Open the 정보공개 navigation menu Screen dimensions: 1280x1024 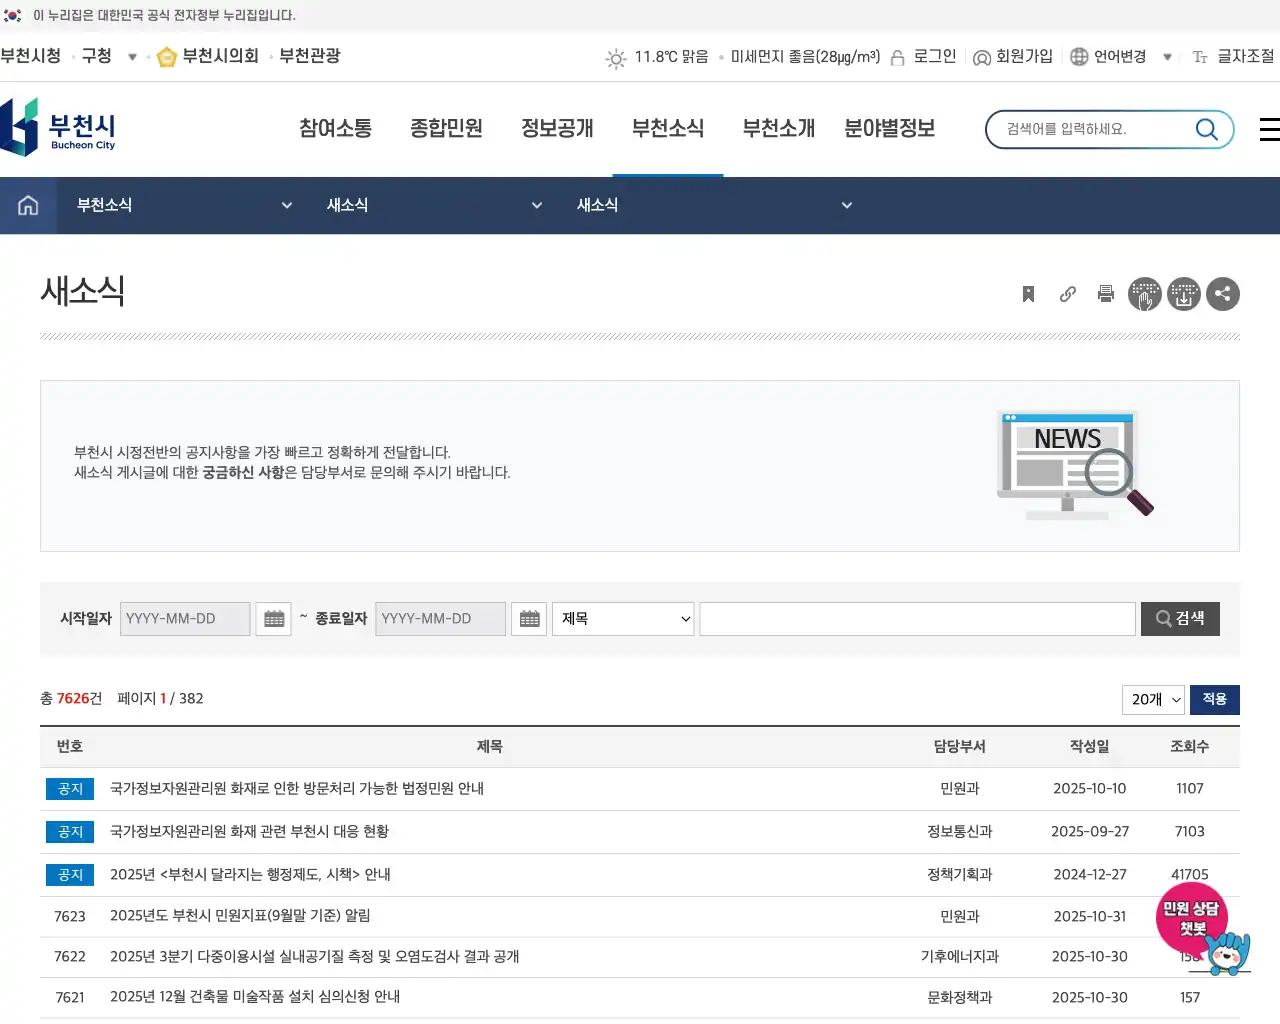[557, 128]
